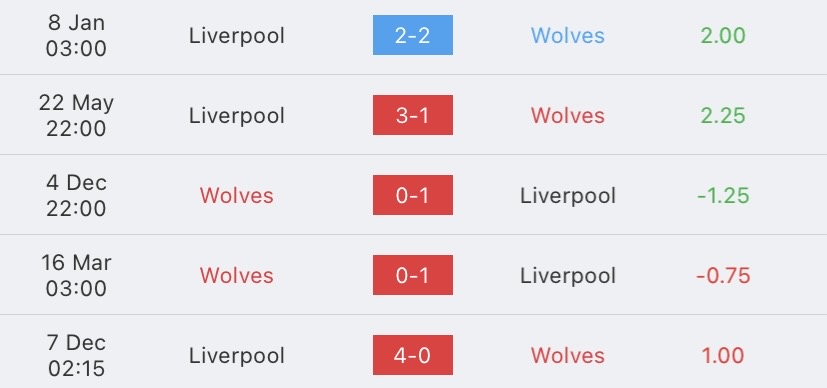Open the 3-1 score box
Screen dimensions: 827x388
tap(412, 115)
